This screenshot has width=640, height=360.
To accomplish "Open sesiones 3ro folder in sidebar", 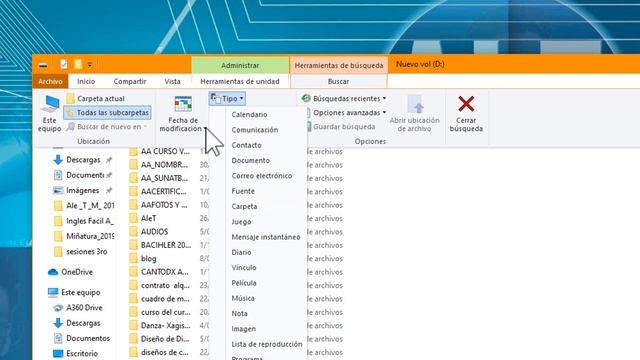I will tap(81, 252).
